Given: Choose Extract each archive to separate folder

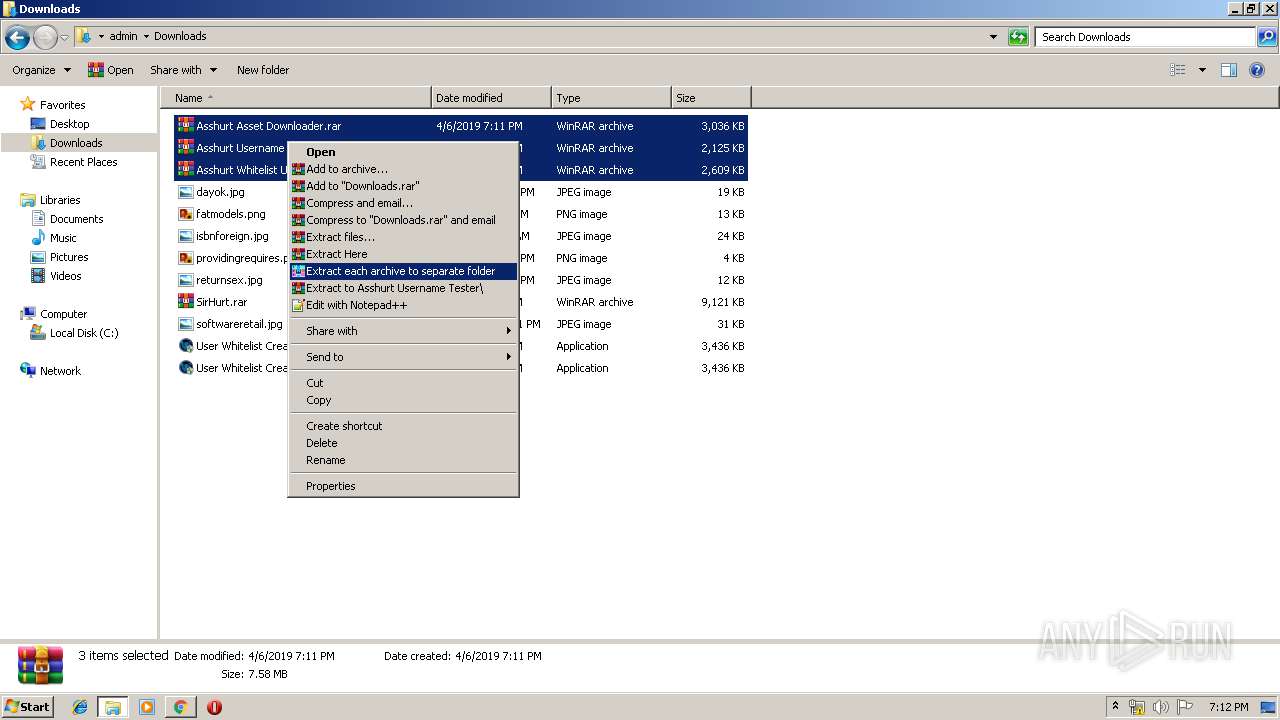Looking at the screenshot, I should point(403,271).
